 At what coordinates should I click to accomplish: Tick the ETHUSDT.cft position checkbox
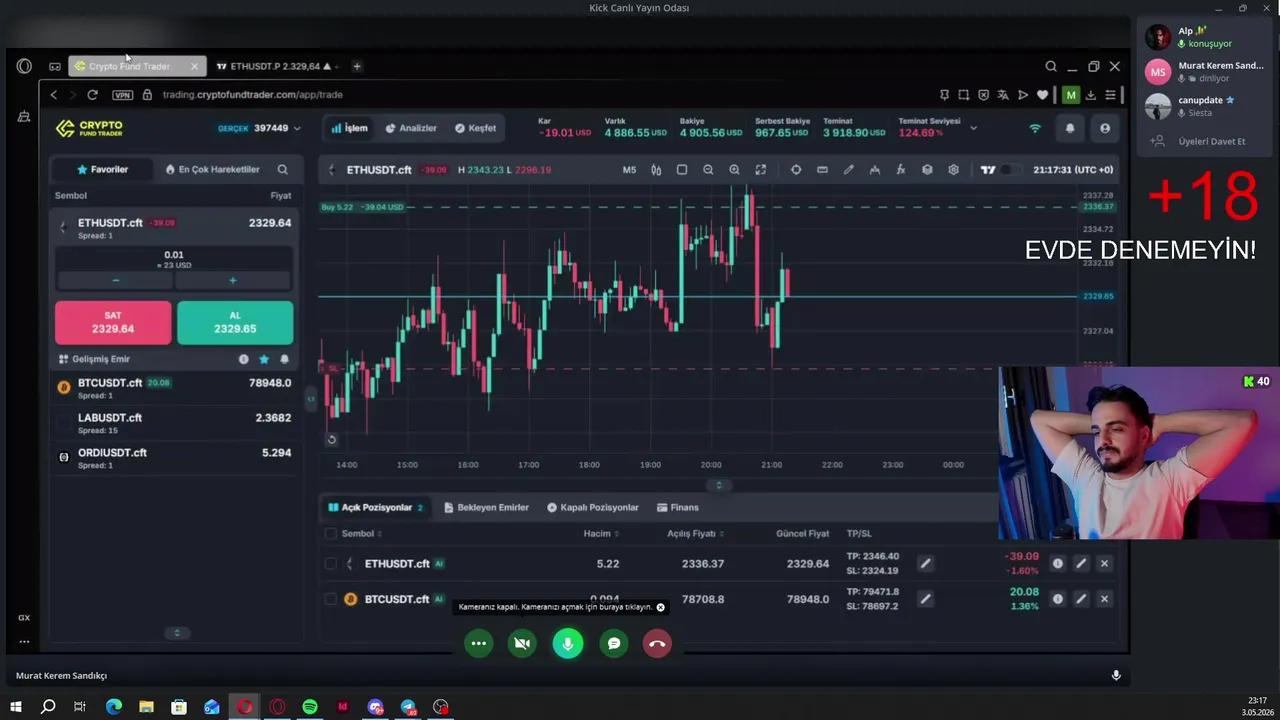331,564
